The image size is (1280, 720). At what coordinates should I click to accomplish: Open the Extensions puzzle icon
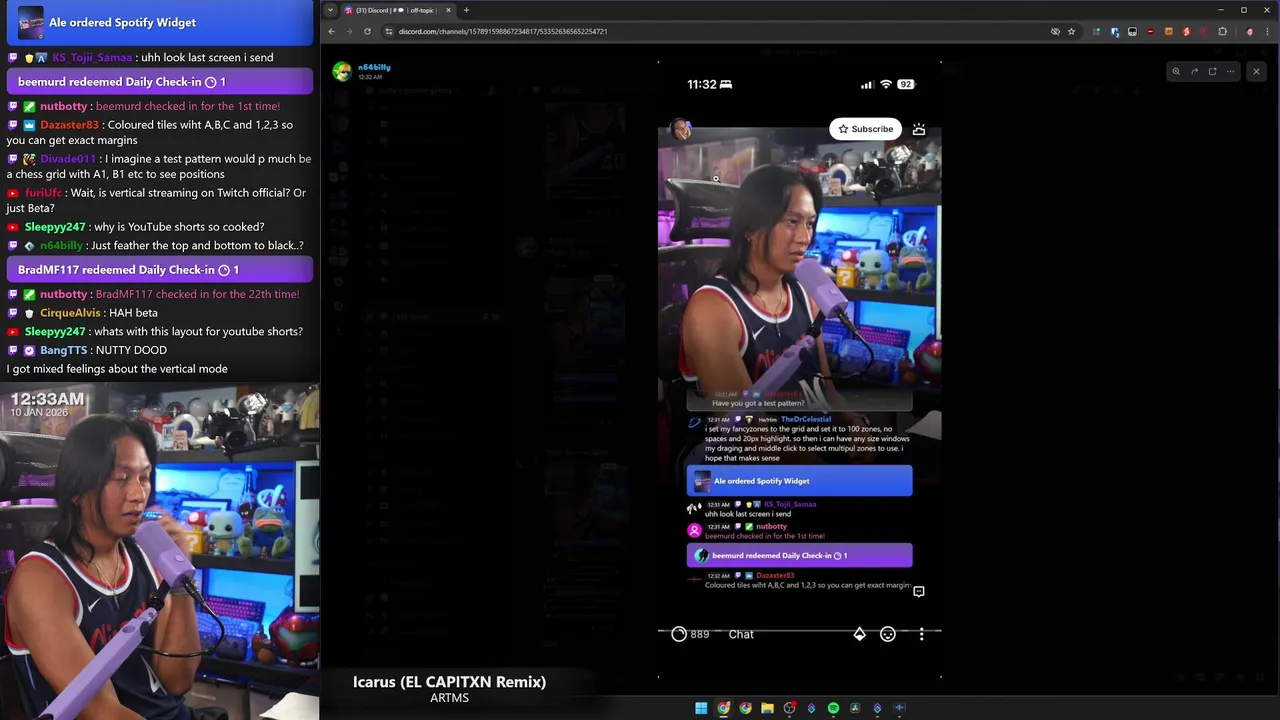[x=1222, y=31]
